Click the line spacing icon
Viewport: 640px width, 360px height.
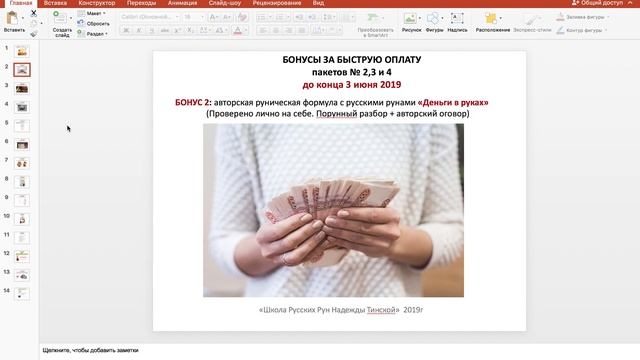point(327,17)
